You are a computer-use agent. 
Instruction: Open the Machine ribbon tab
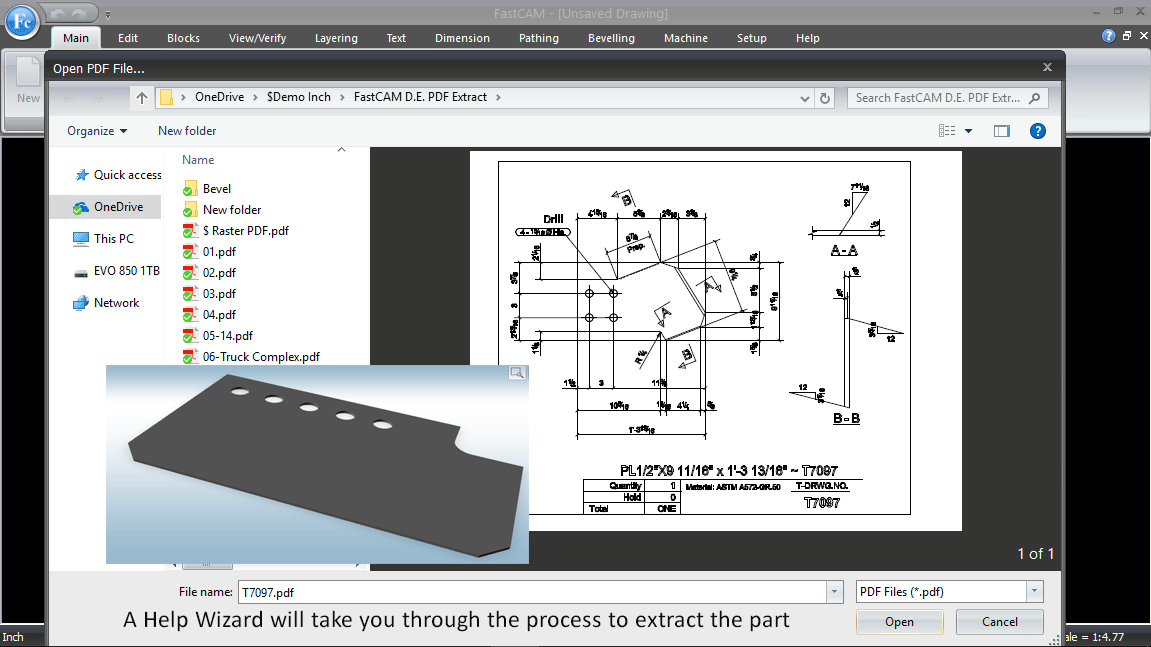tap(686, 38)
